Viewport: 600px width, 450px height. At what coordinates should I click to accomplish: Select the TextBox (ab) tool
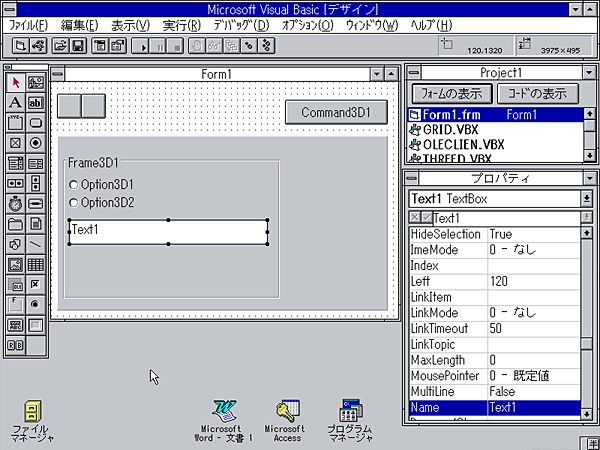36,103
